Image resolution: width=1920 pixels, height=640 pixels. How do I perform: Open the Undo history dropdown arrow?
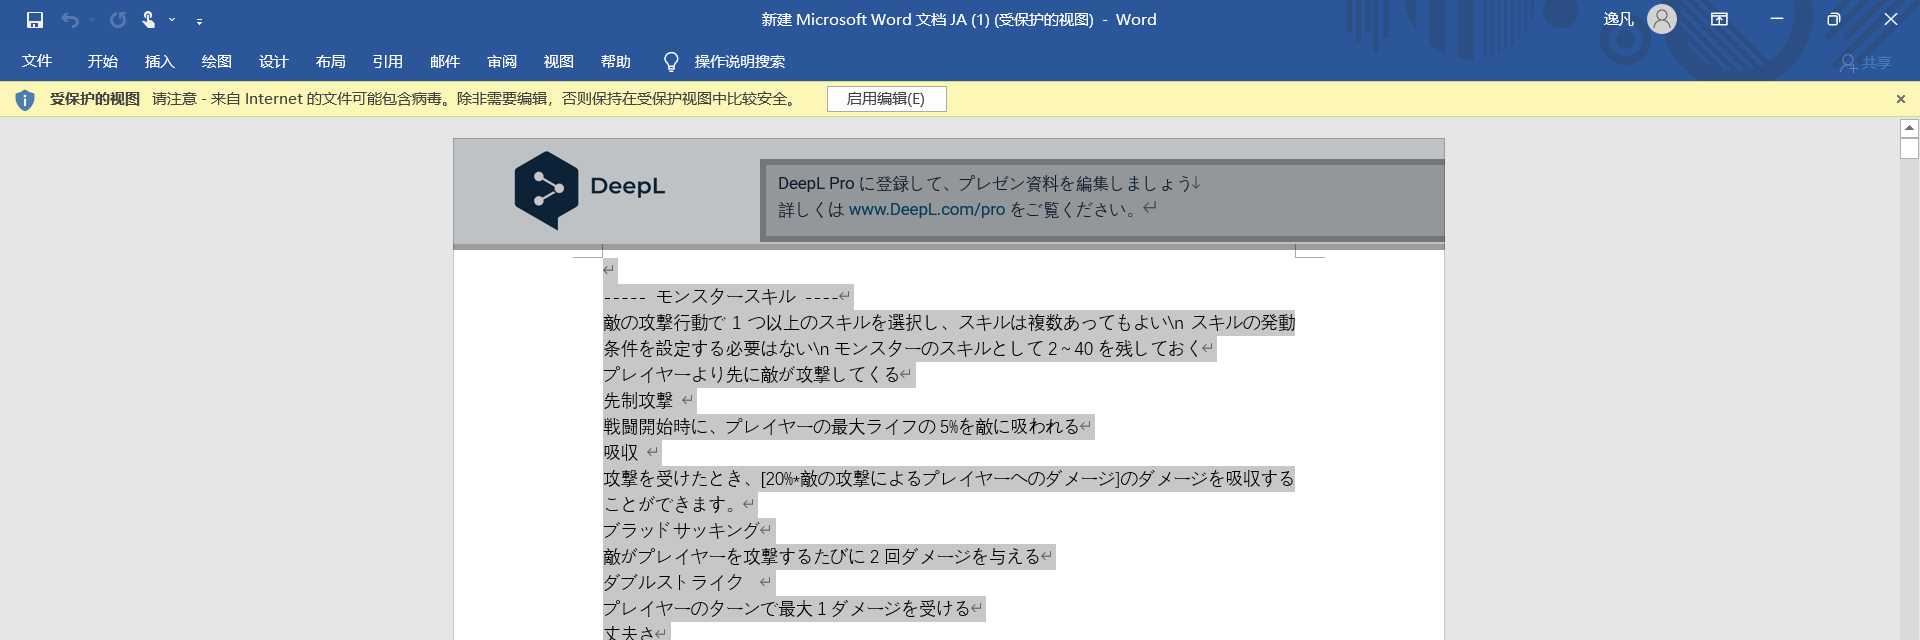tap(92, 20)
